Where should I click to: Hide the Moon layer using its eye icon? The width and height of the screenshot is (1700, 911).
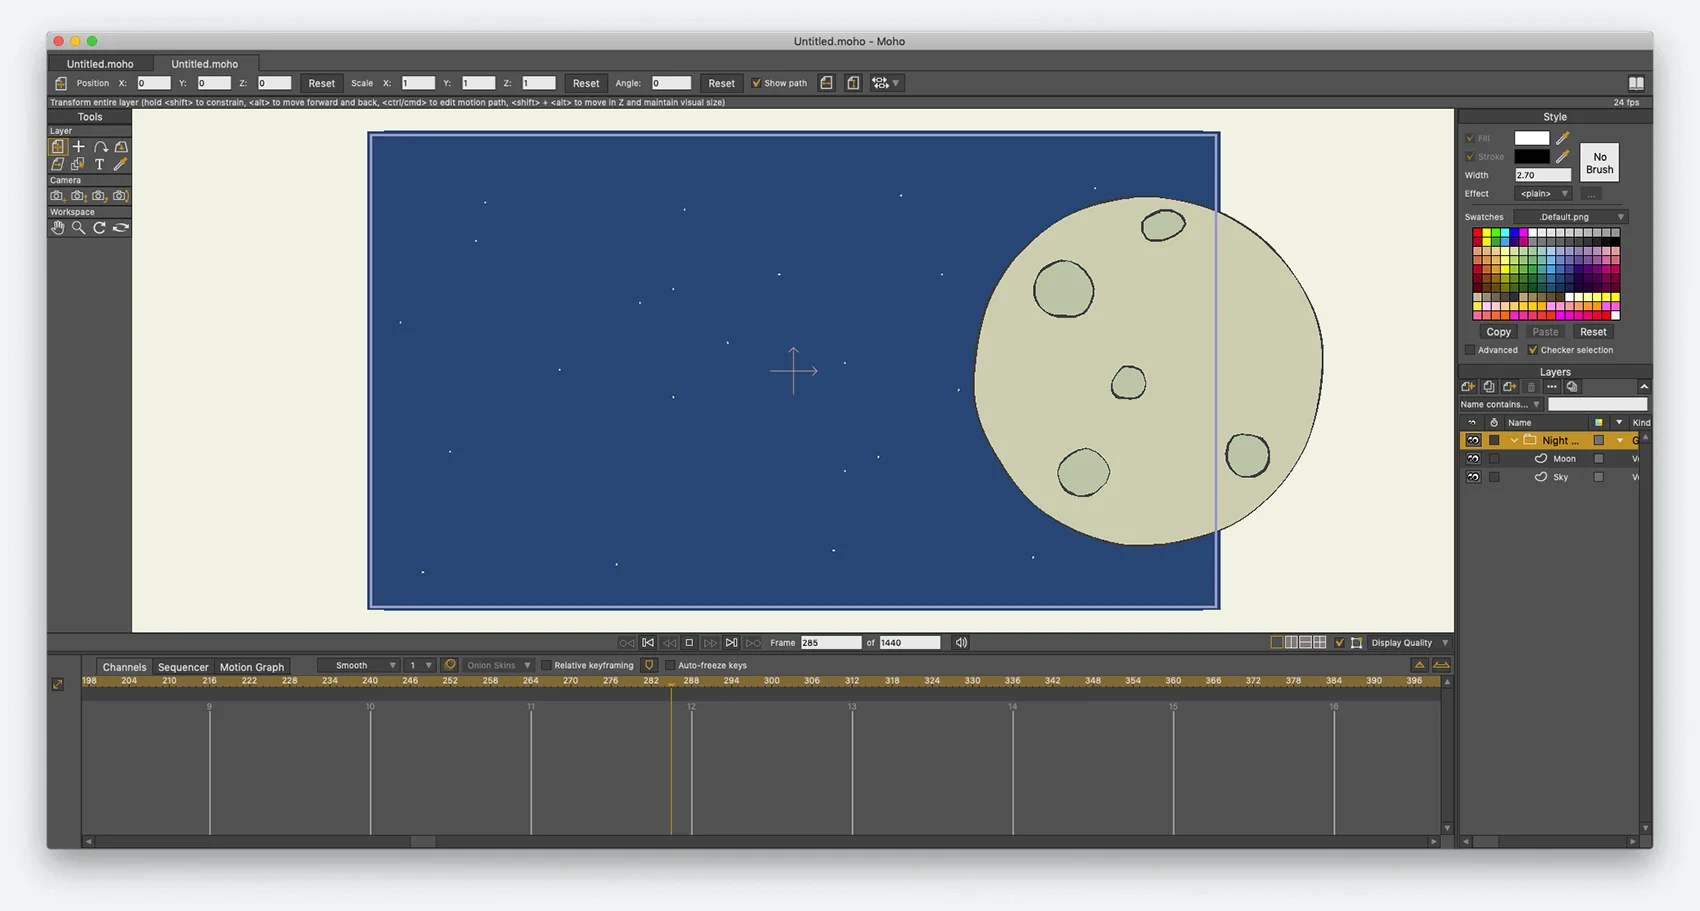tap(1473, 459)
